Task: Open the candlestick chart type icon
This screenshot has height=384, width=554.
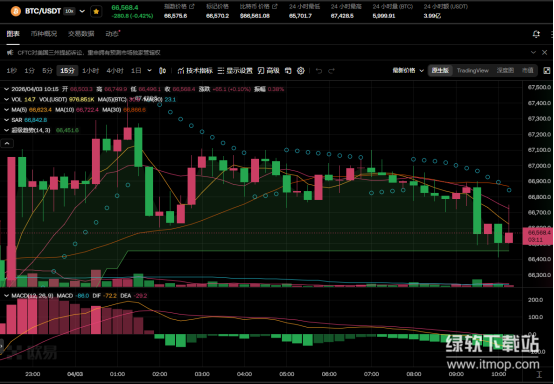Action: click(x=163, y=71)
